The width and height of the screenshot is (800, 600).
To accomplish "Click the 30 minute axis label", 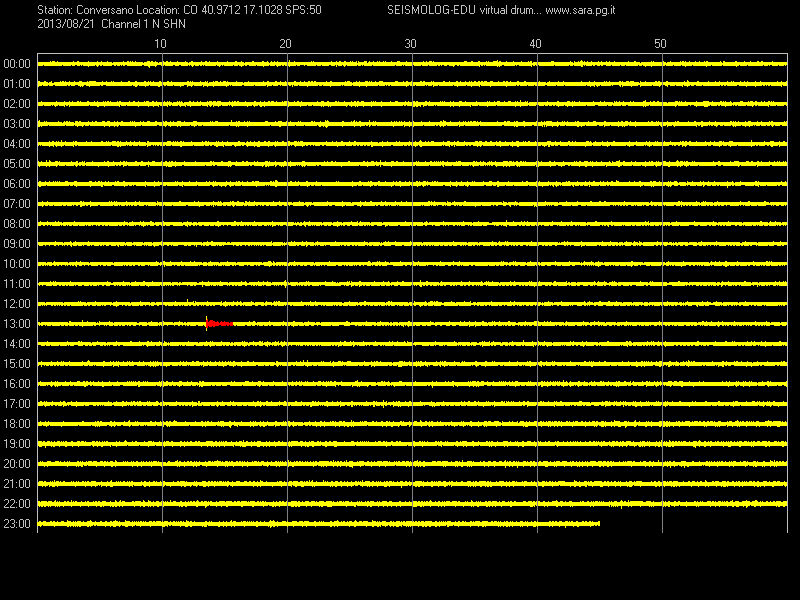I will (410, 44).
